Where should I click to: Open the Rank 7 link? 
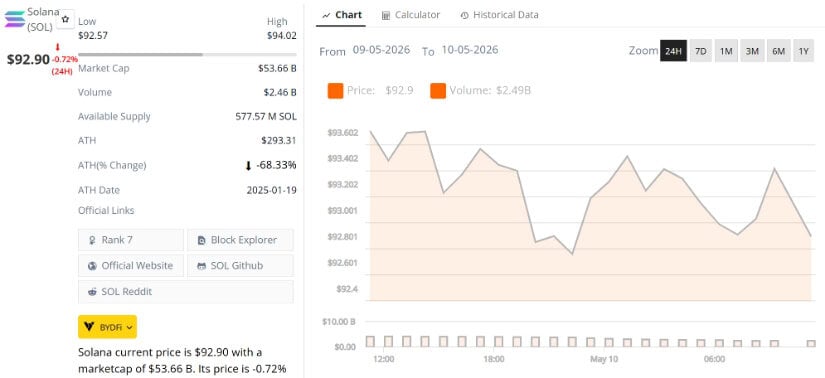pos(131,240)
